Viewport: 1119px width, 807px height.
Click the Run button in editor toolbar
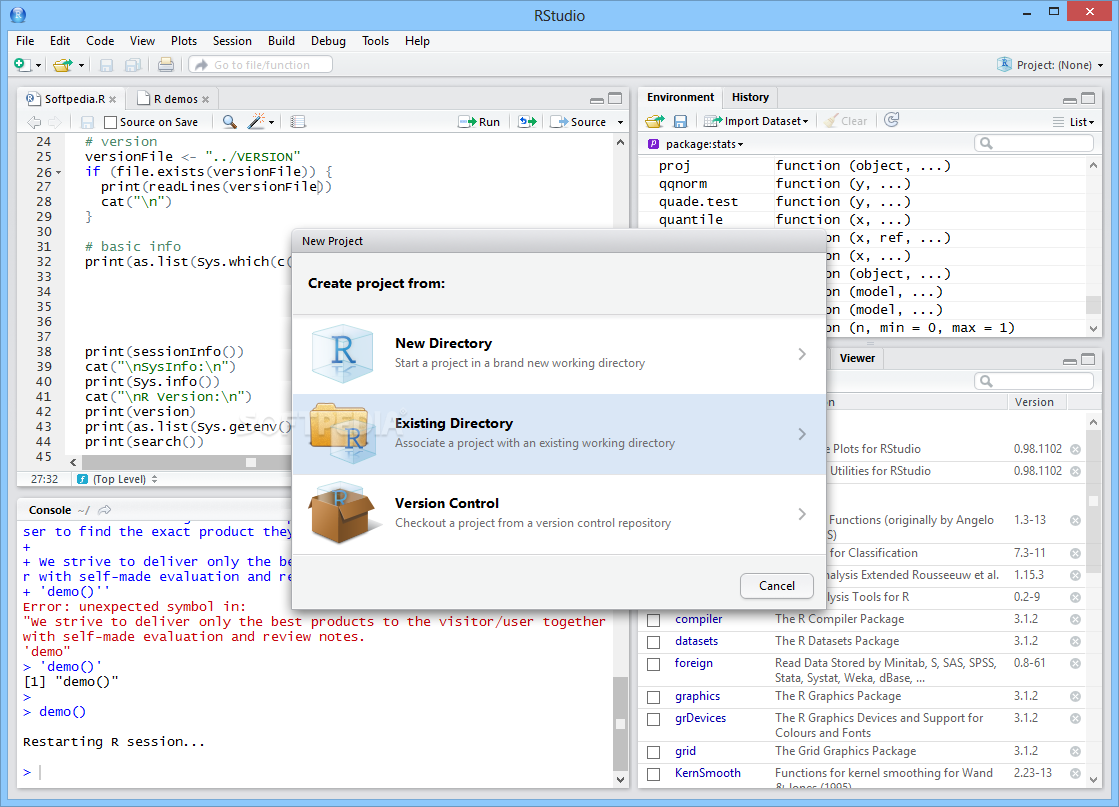[479, 122]
